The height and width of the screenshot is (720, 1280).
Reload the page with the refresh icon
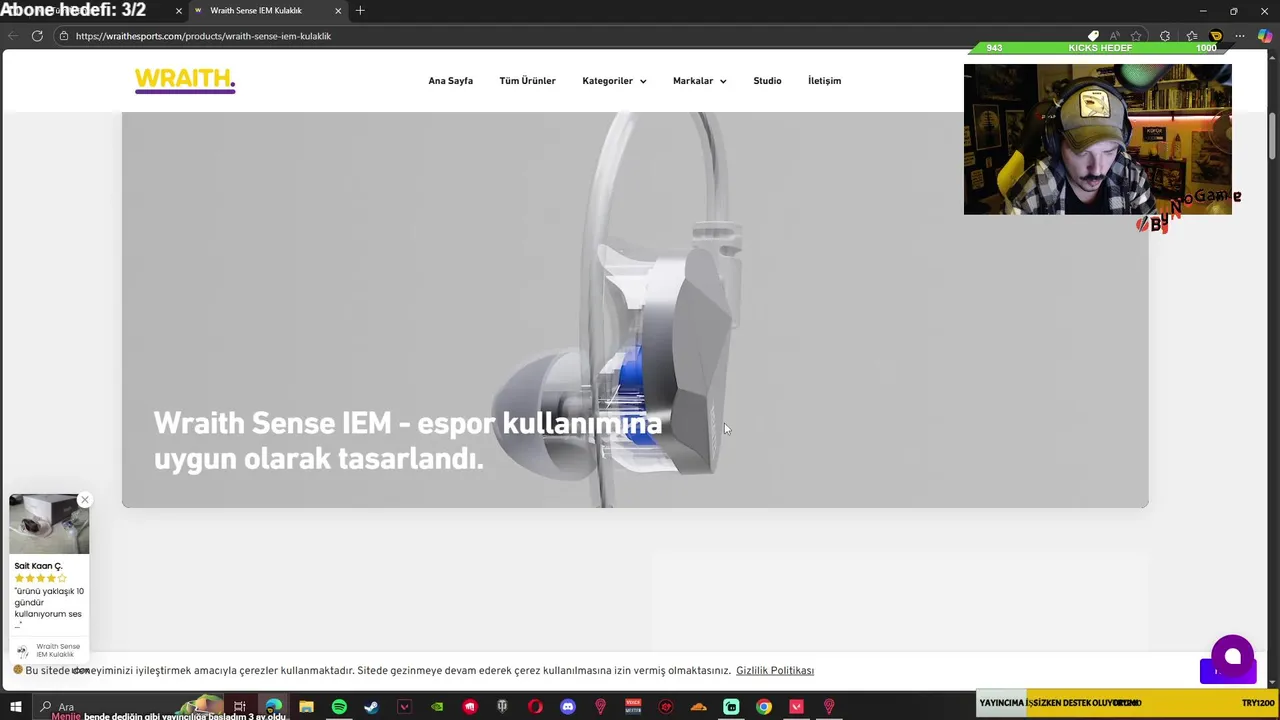37,36
